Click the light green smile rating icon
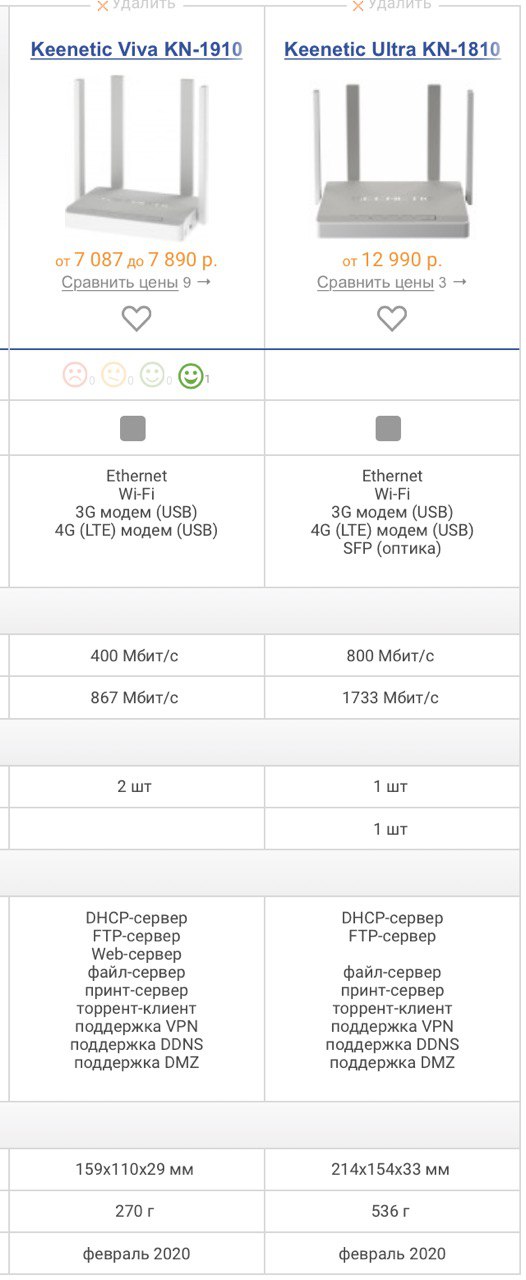The width and height of the screenshot is (526, 1280). pos(152,375)
